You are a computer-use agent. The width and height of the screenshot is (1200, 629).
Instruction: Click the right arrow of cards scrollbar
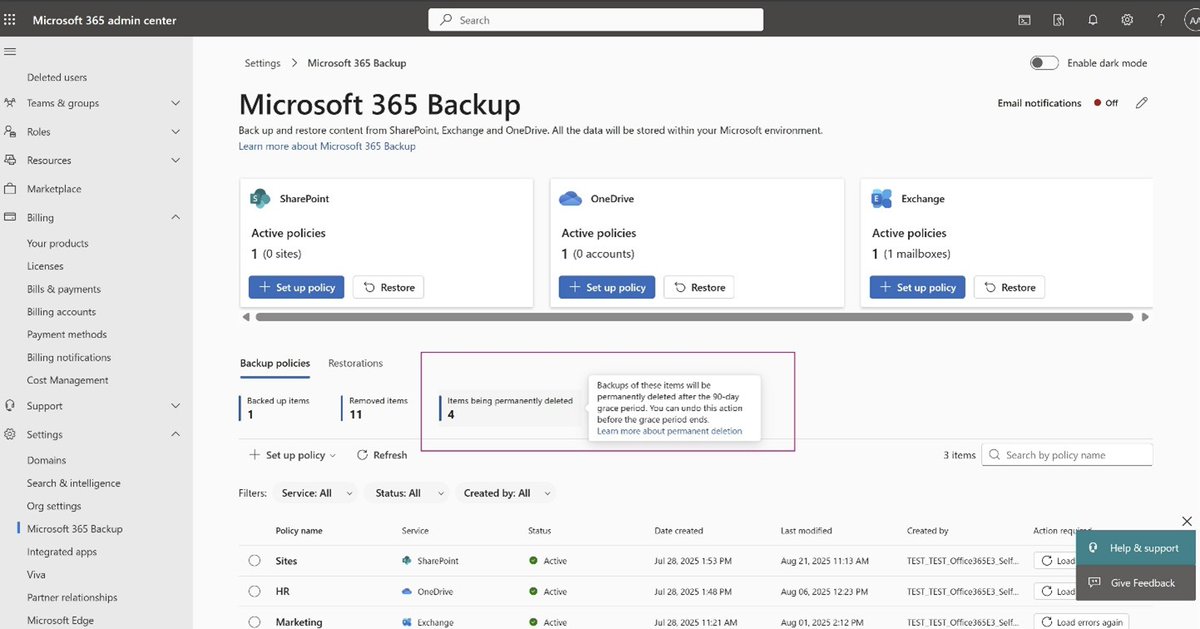pos(1146,317)
